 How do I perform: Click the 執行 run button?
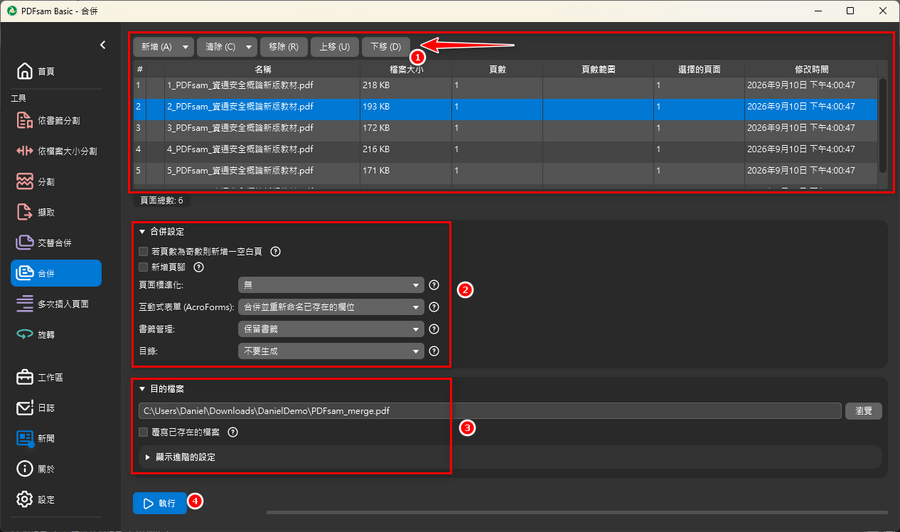click(x=160, y=503)
